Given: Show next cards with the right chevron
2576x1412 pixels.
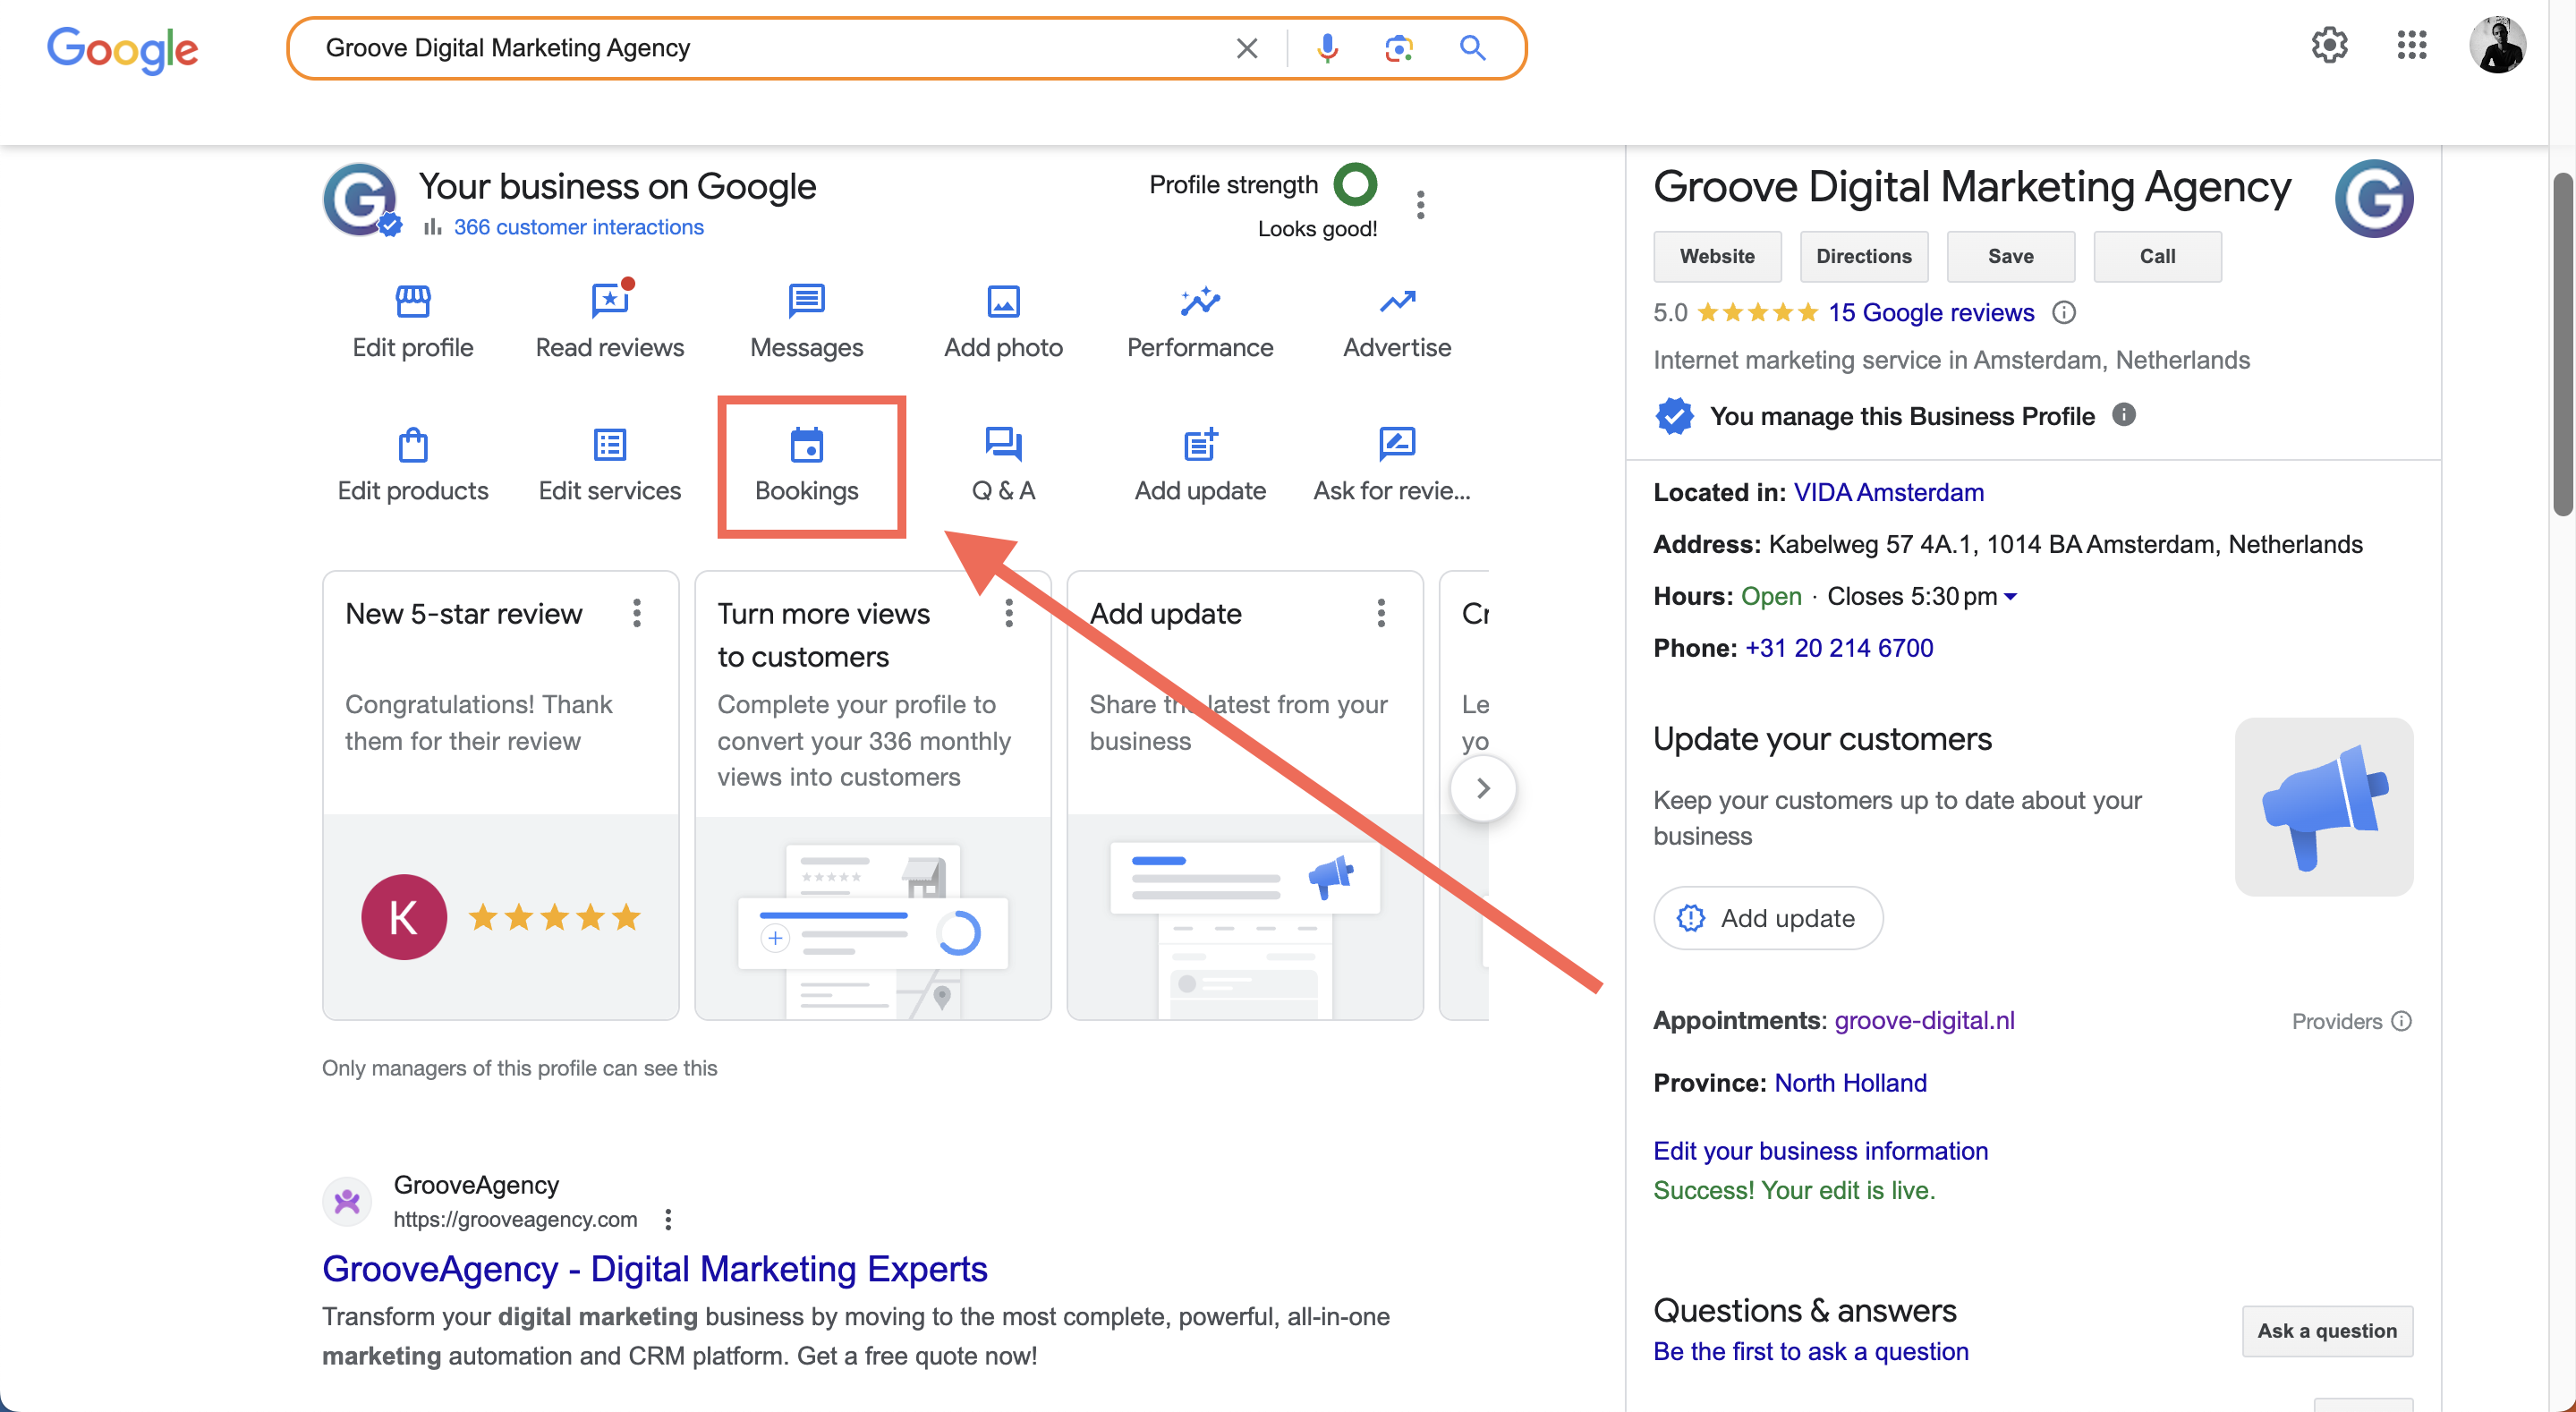Looking at the screenshot, I should click(x=1483, y=788).
